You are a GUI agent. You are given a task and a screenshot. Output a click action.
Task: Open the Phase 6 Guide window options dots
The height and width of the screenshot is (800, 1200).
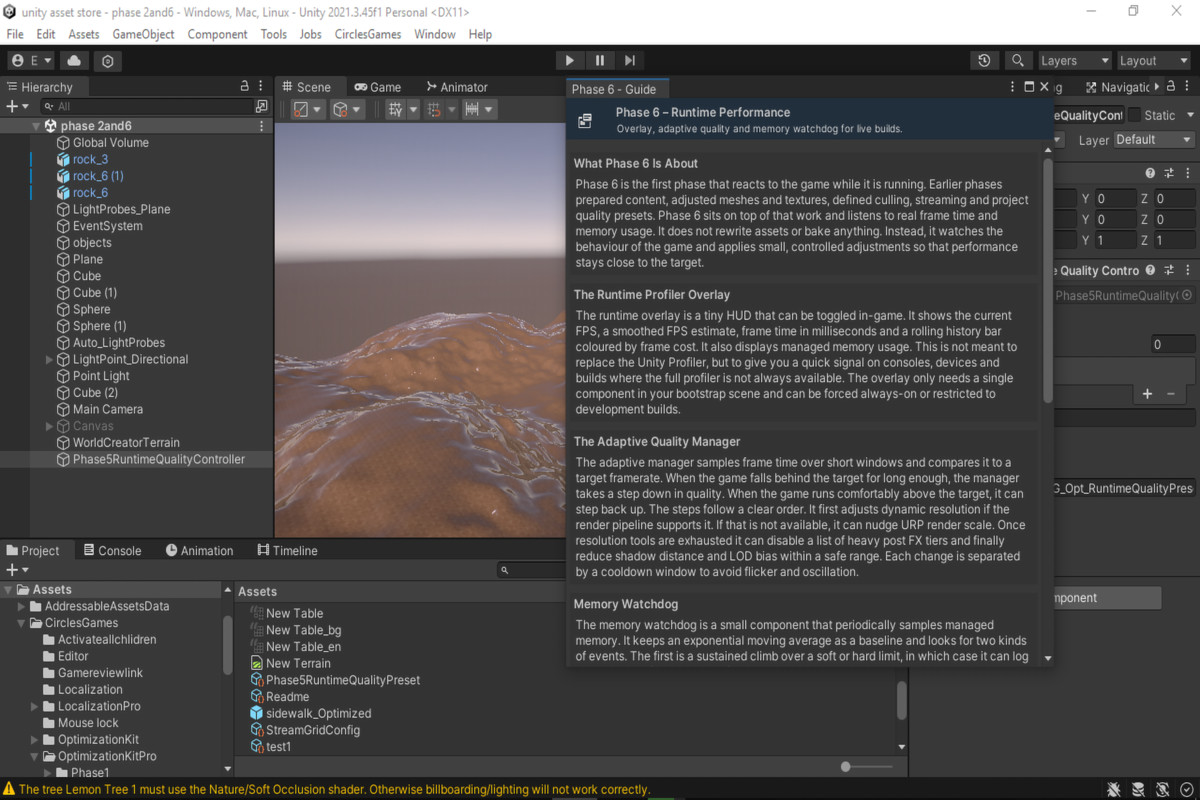point(1011,87)
